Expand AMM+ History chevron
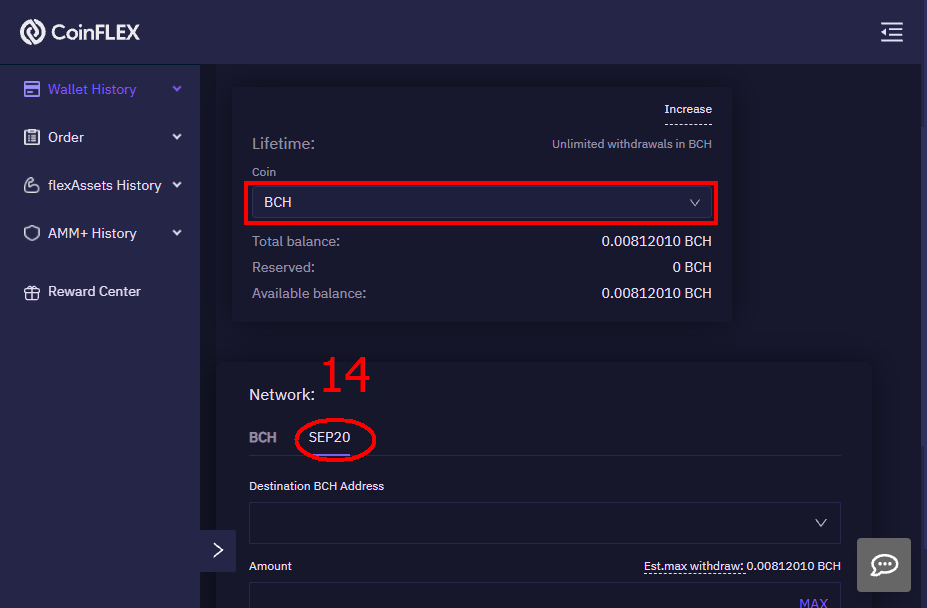 click(177, 232)
